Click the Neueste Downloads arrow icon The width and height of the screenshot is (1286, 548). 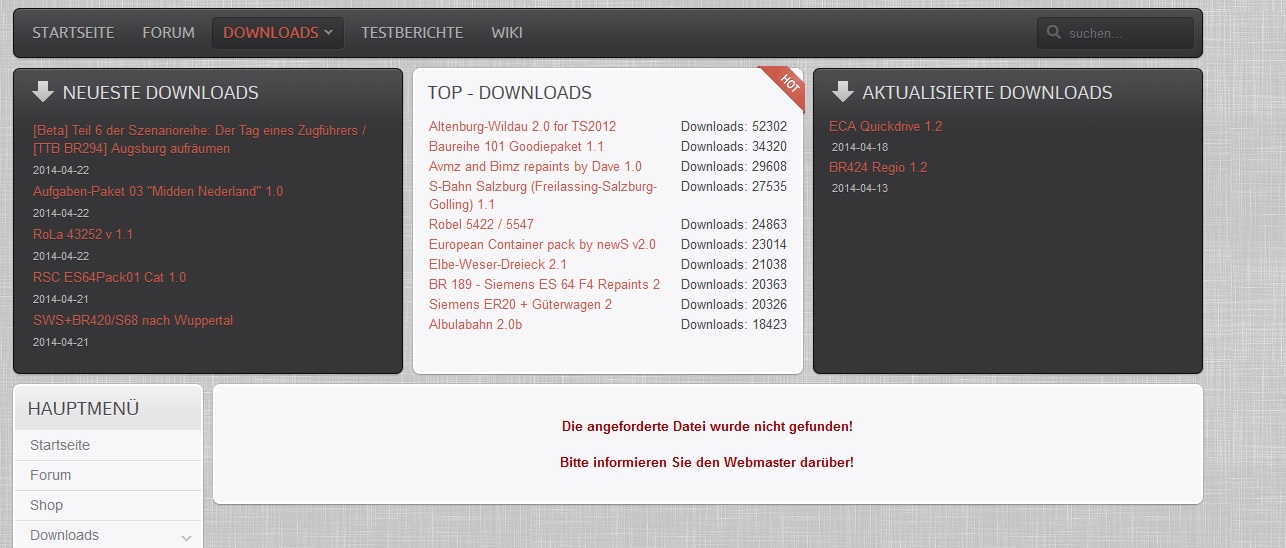tap(42, 92)
